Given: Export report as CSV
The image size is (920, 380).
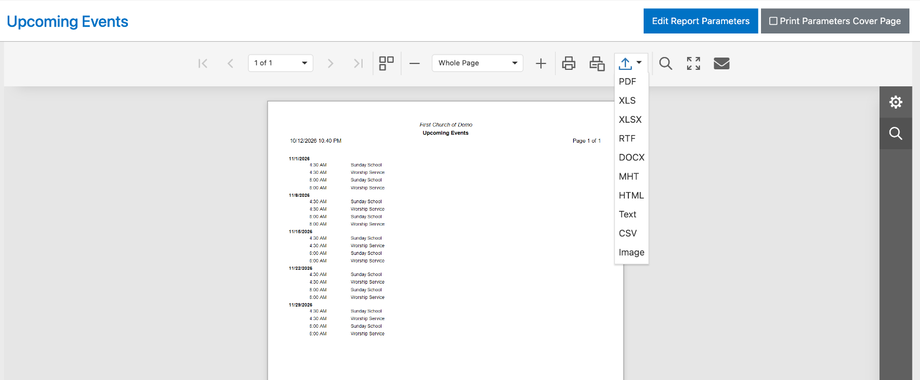Looking at the screenshot, I should [627, 233].
